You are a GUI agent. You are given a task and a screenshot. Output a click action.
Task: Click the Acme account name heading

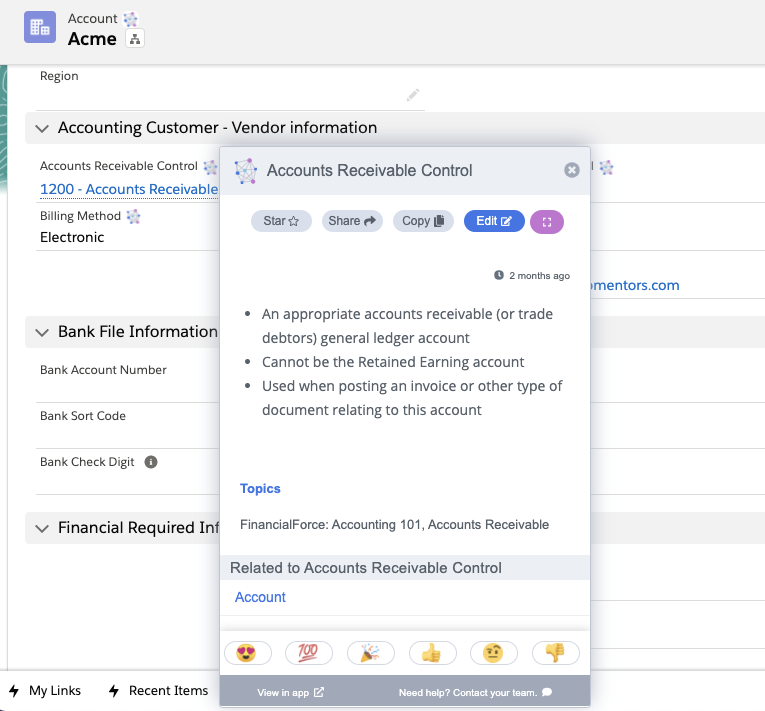point(92,39)
